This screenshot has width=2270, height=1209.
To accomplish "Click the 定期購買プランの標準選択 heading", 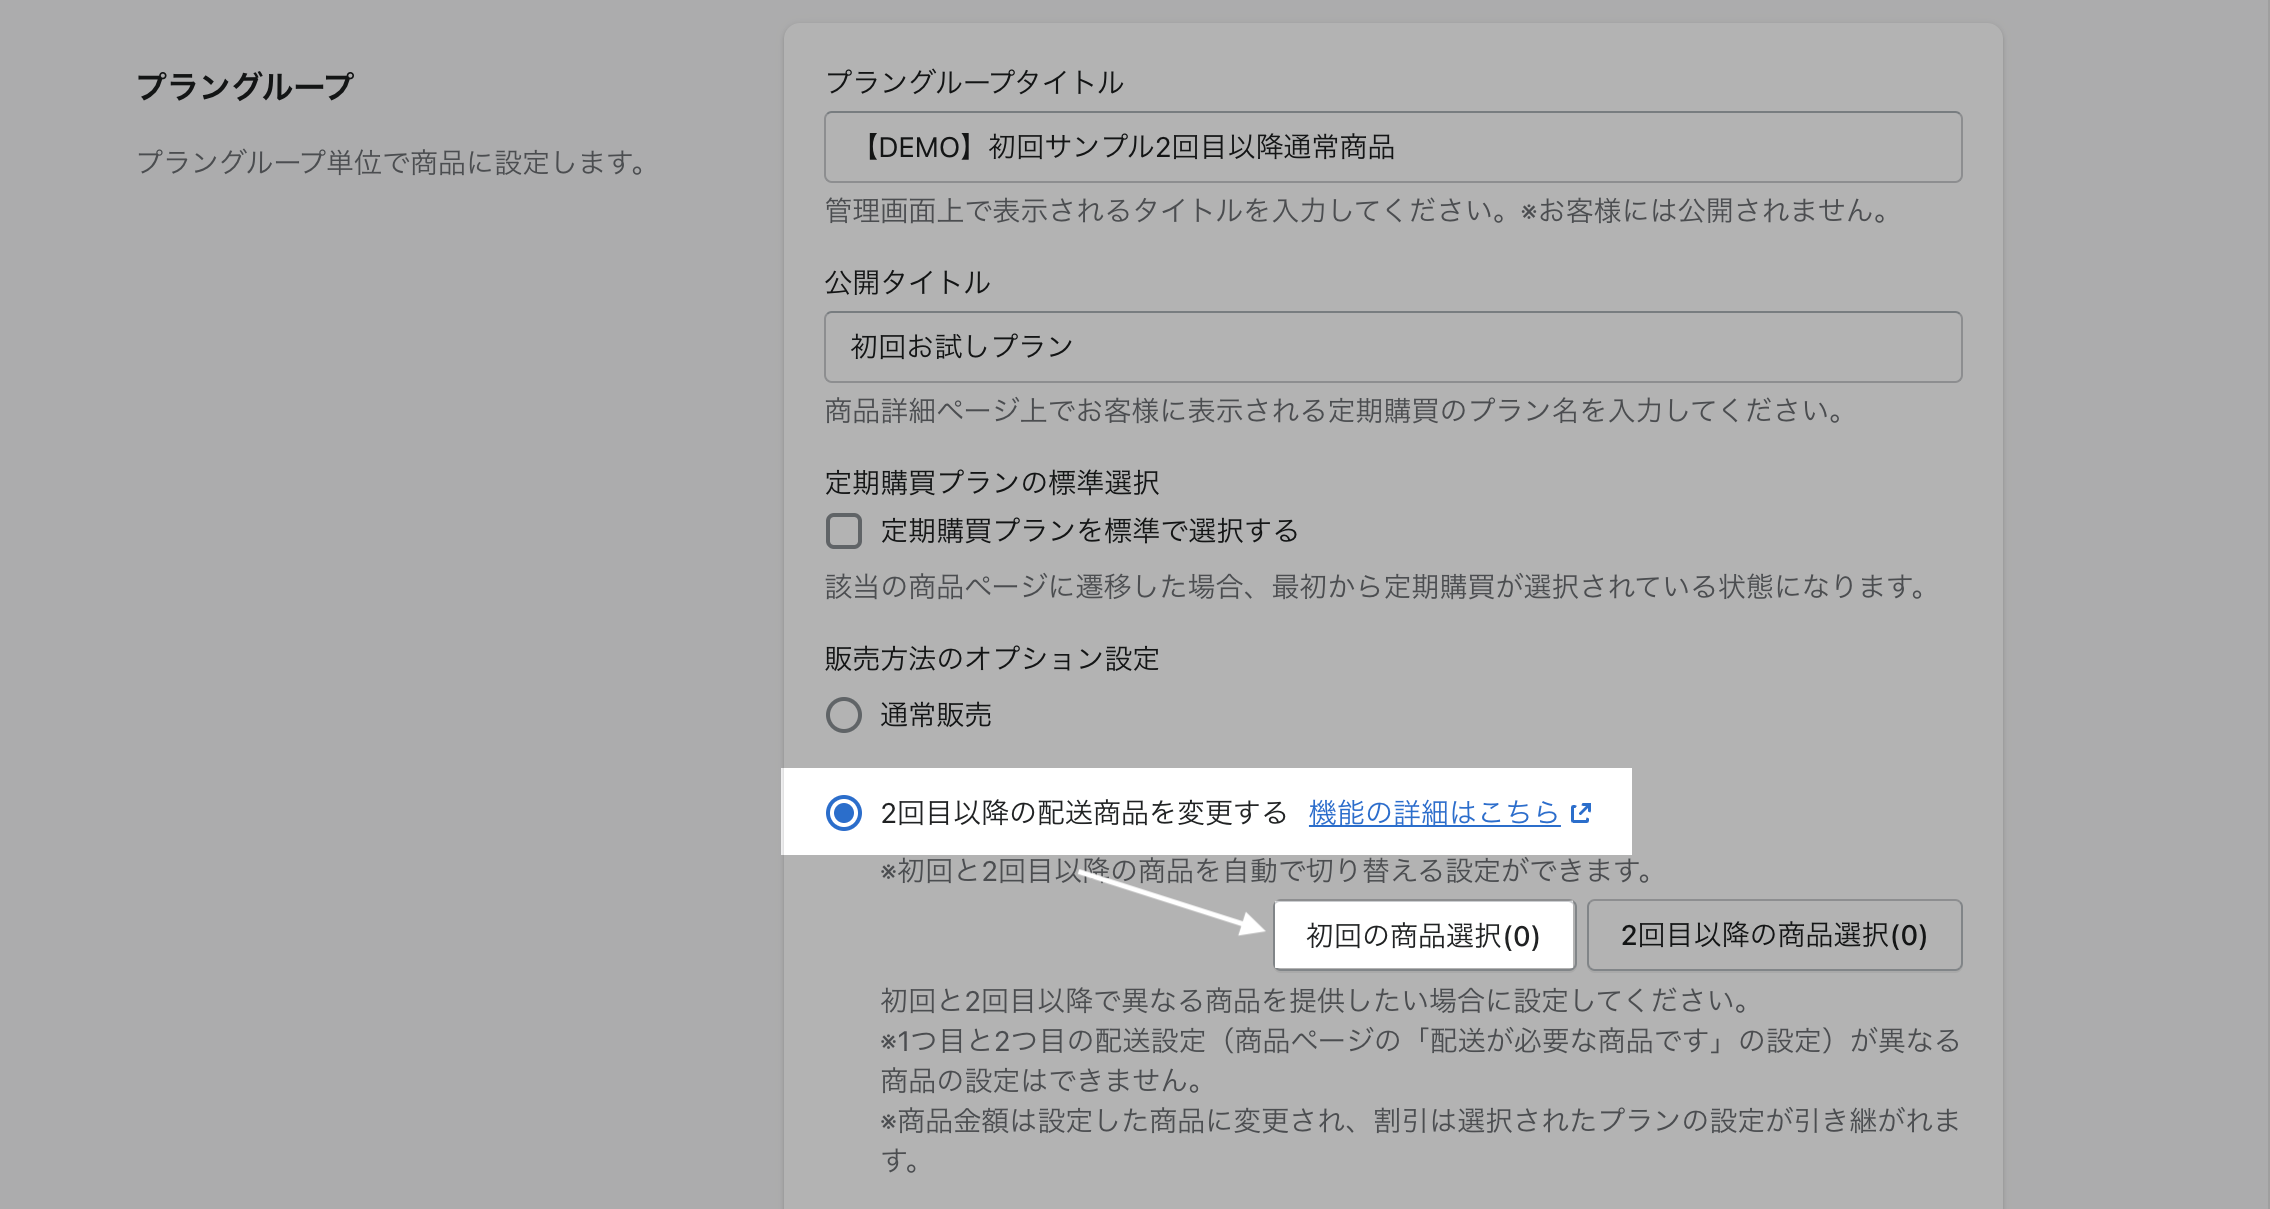I will (x=991, y=483).
